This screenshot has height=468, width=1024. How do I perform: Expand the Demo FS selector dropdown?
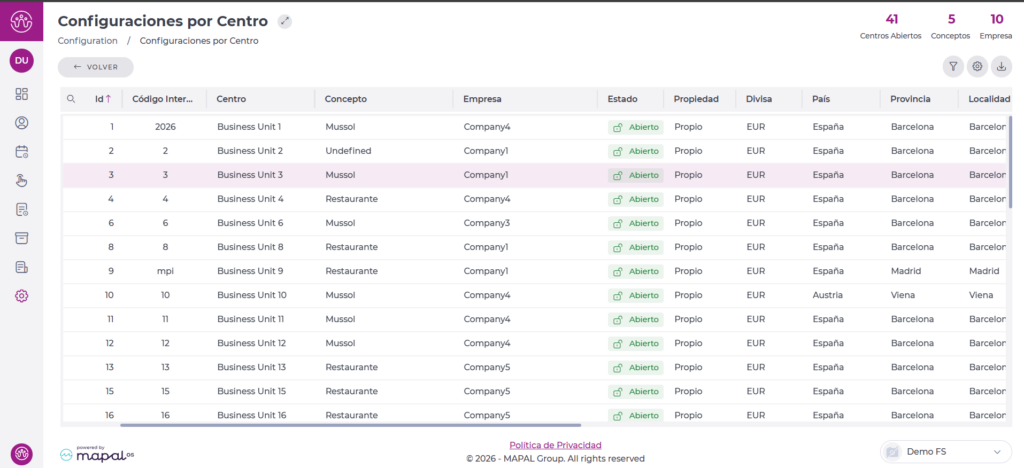pyautogui.click(x=946, y=452)
